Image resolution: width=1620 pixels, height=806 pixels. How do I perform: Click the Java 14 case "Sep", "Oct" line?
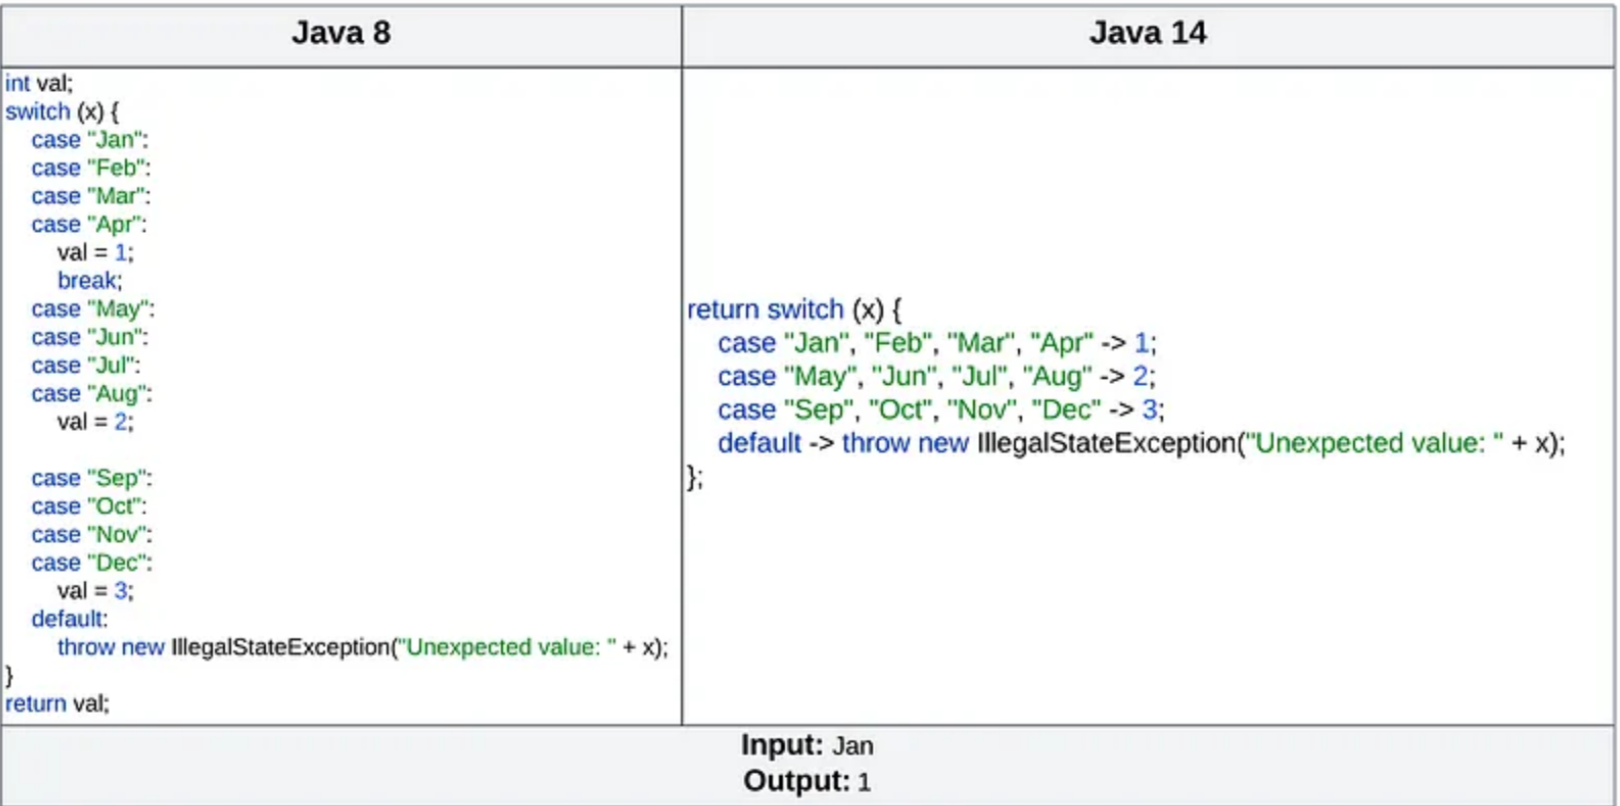pyautogui.click(x=941, y=410)
